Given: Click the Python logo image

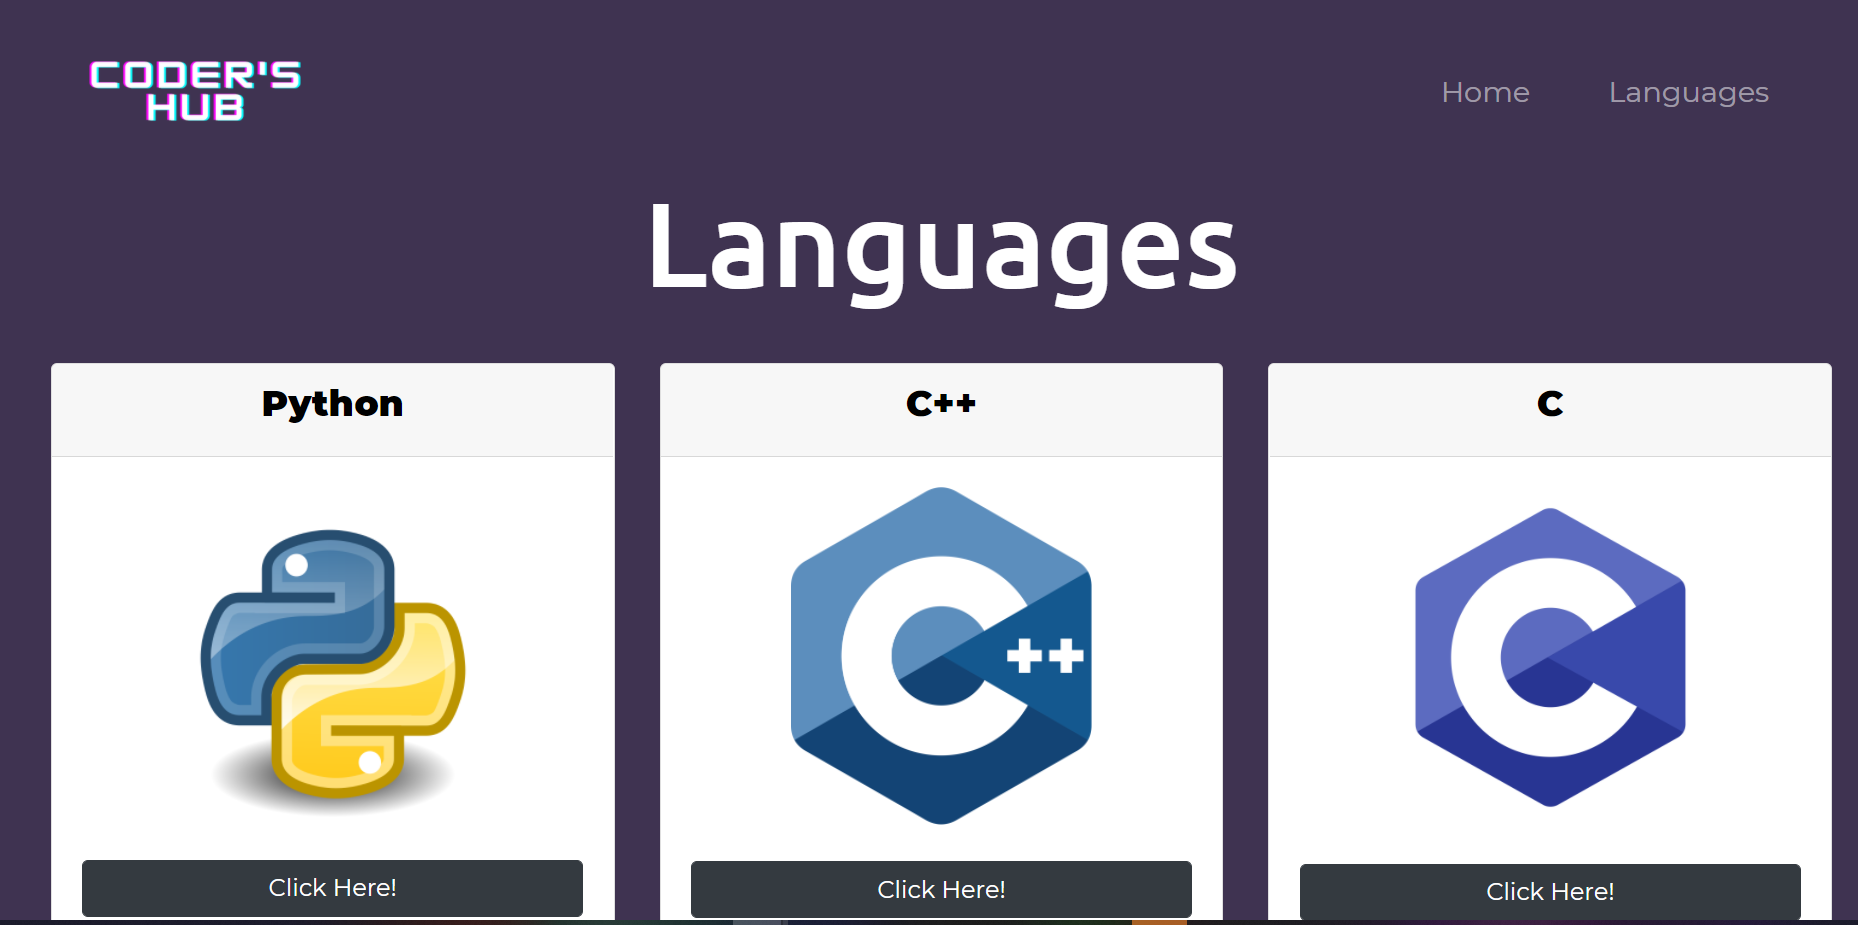Looking at the screenshot, I should 333,671.
